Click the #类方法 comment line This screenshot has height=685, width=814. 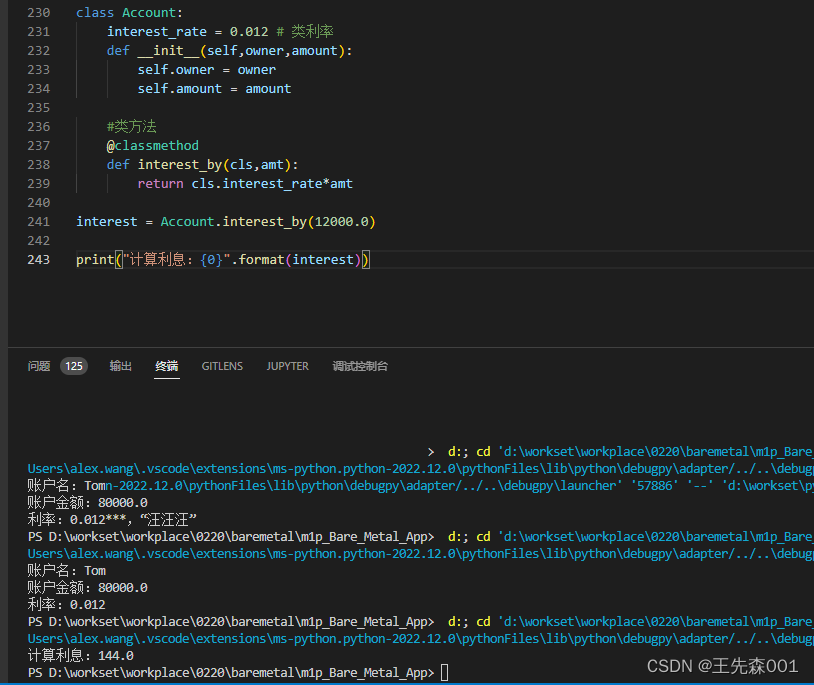[x=132, y=127]
